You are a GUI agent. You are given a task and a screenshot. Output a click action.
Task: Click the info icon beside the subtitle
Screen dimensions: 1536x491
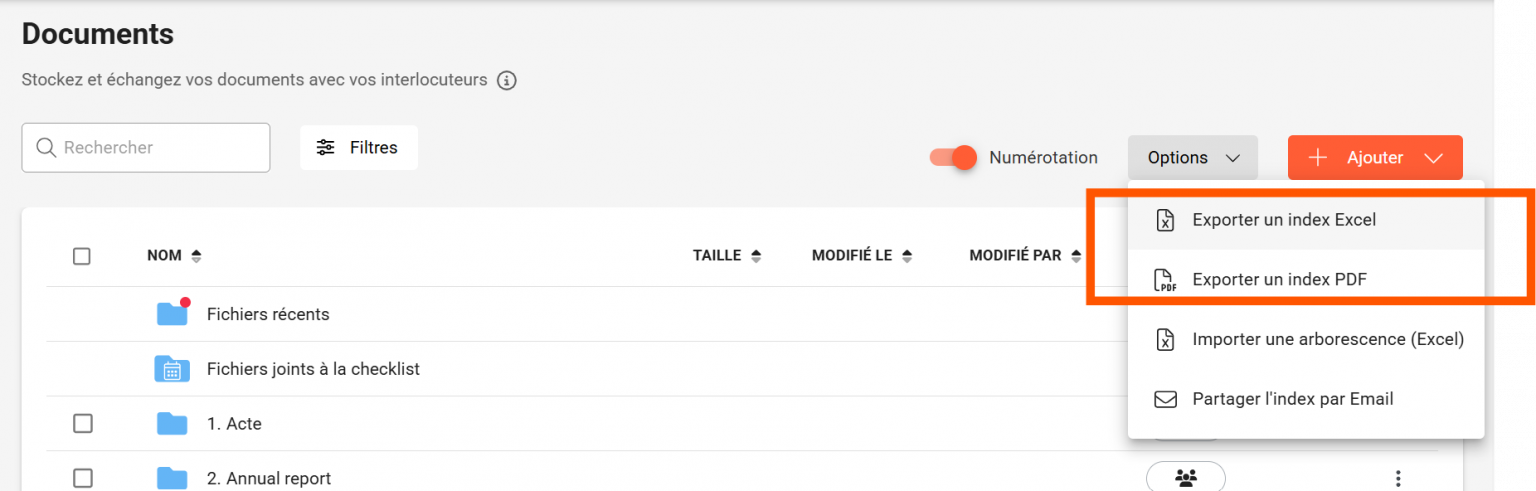pyautogui.click(x=507, y=80)
